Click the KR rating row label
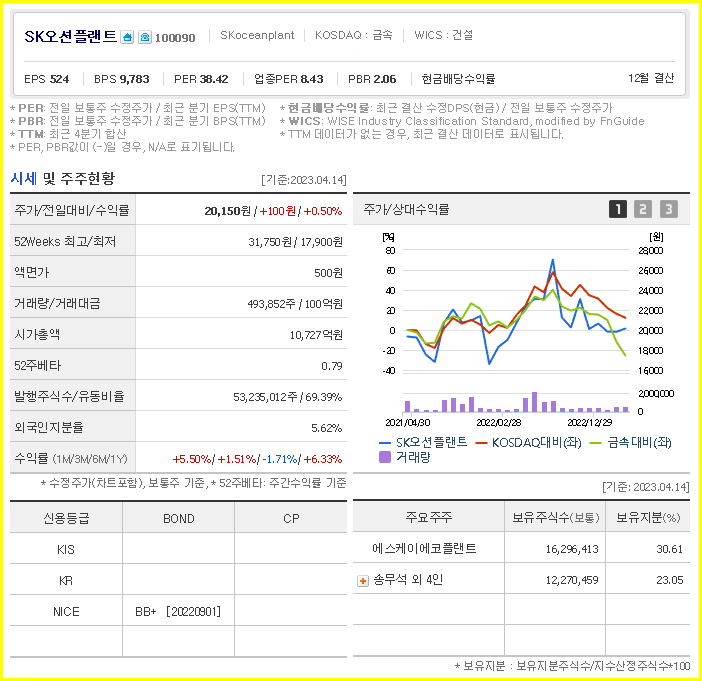This screenshot has height=681, width=702. click(66, 581)
